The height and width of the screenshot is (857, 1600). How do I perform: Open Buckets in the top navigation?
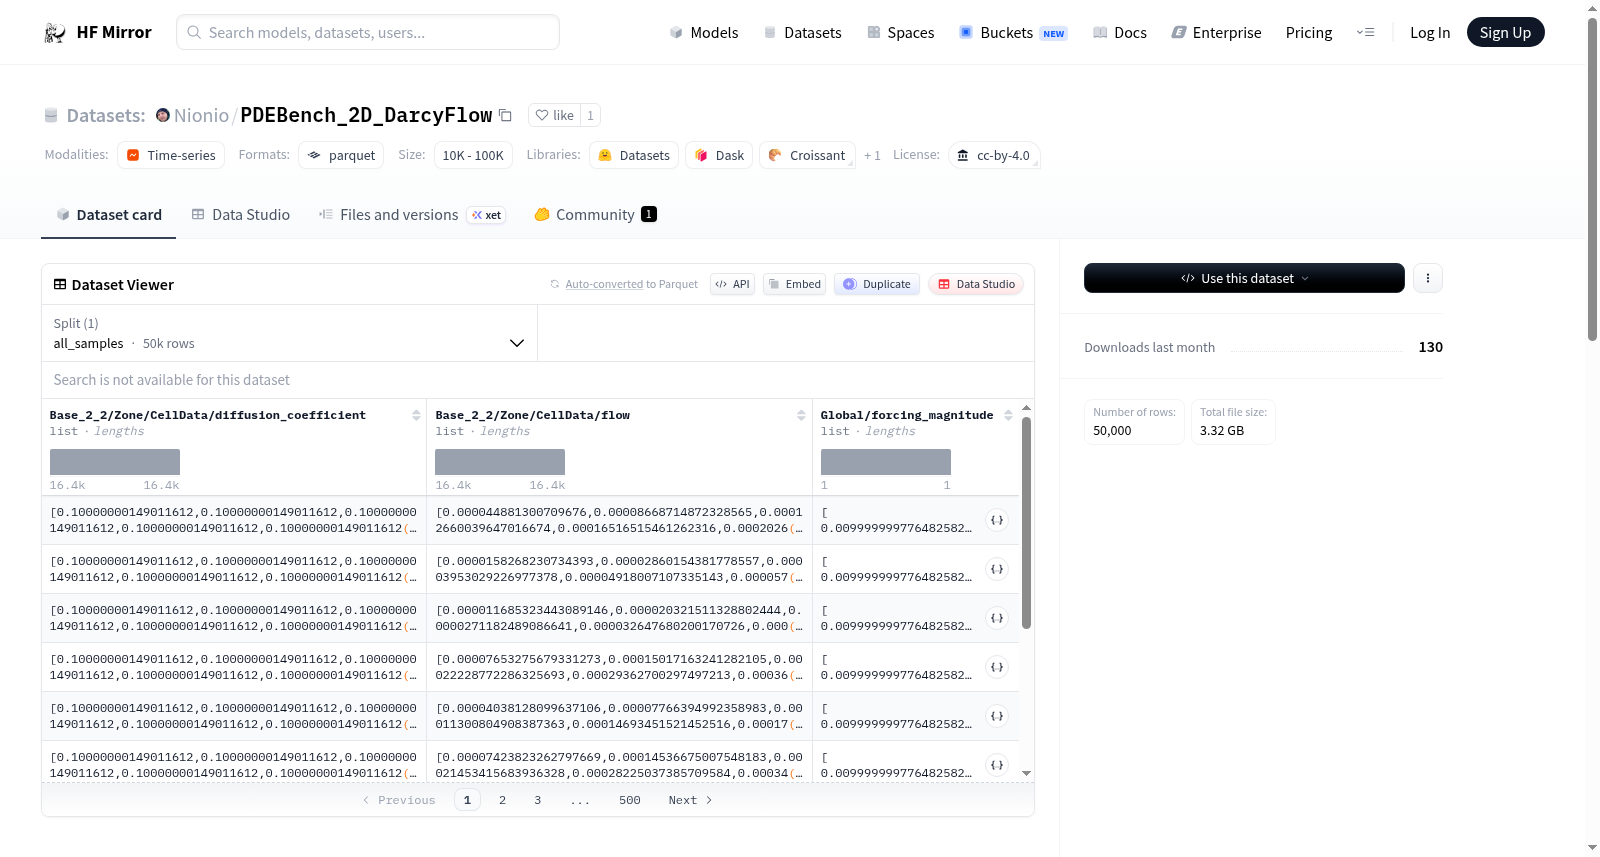click(x=1013, y=32)
